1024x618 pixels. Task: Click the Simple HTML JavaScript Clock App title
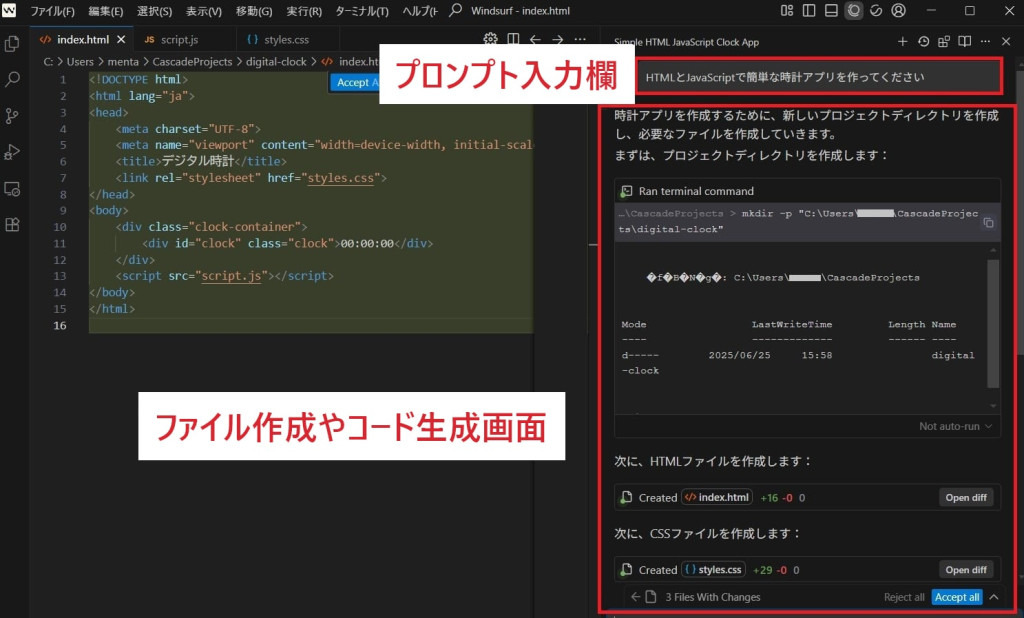686,42
